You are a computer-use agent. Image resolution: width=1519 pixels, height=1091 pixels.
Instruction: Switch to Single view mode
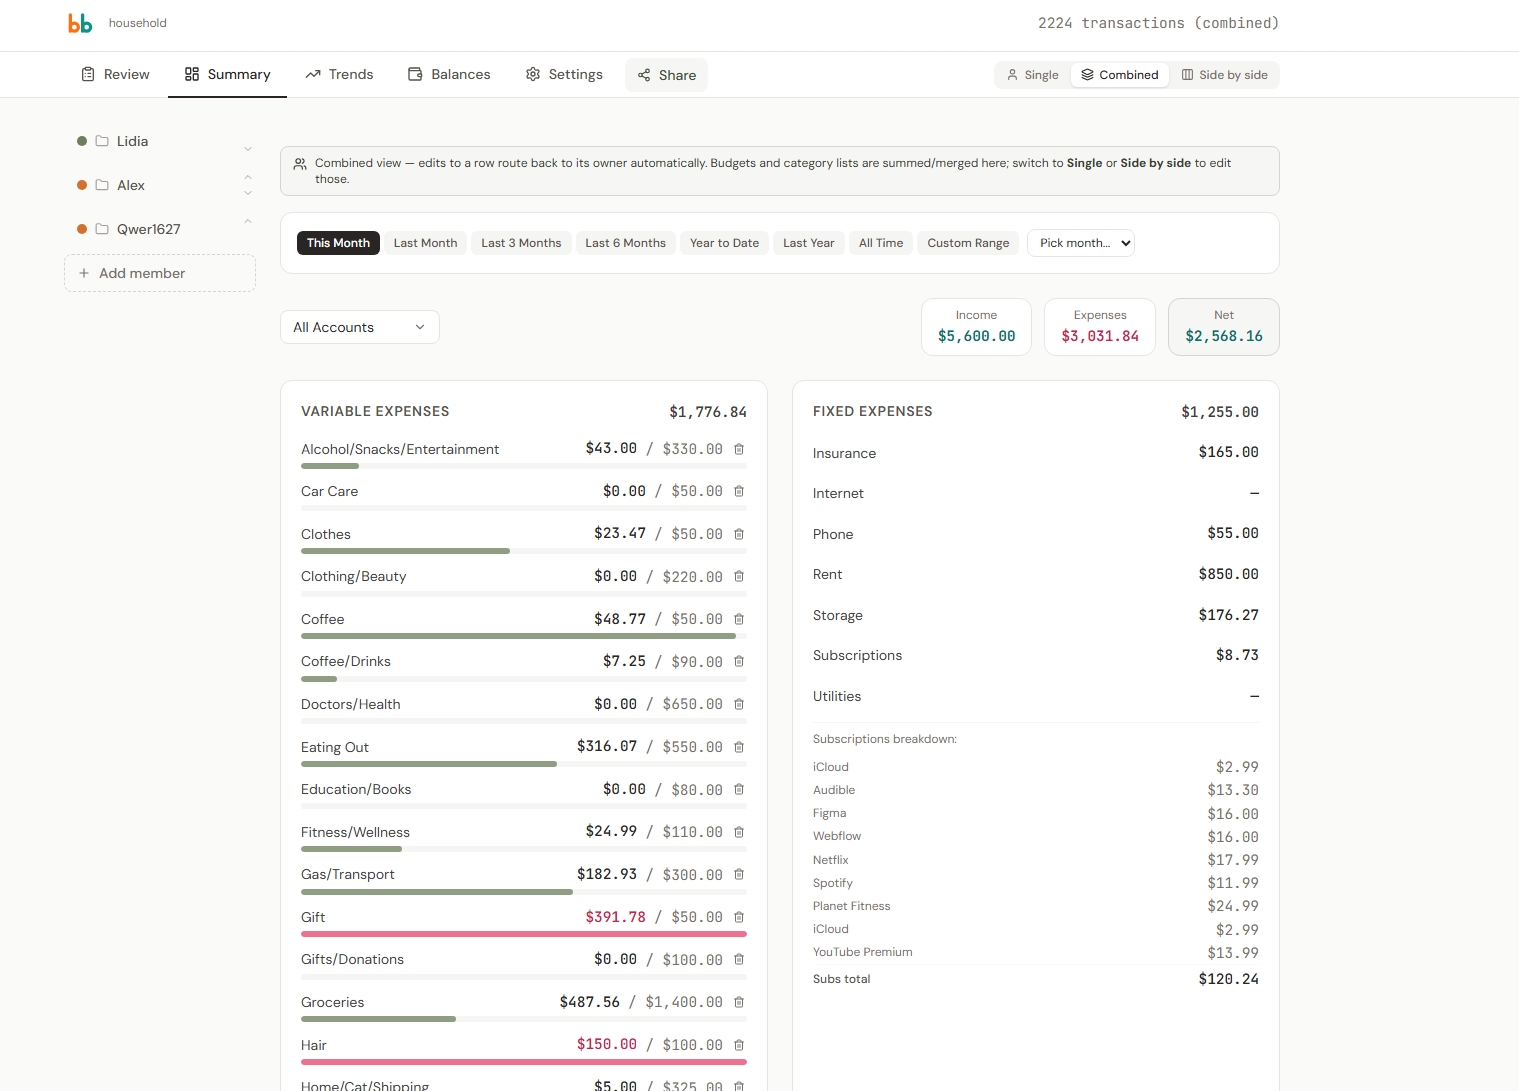tap(1032, 75)
